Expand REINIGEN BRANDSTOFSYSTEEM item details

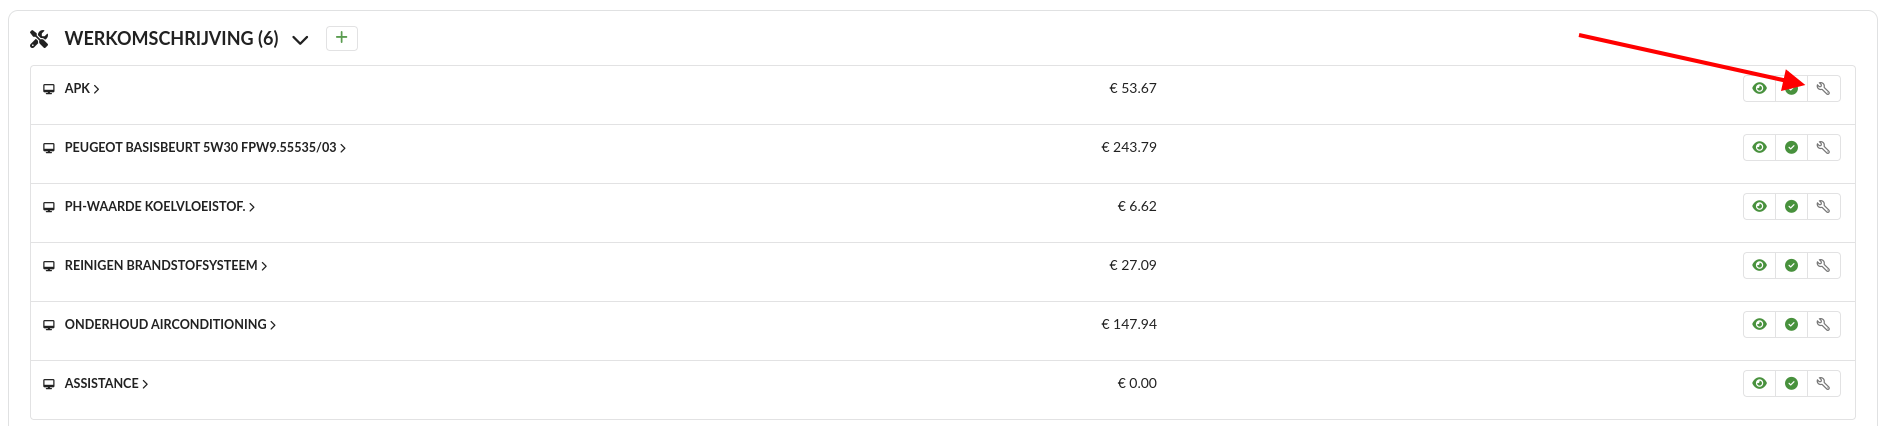coord(264,266)
